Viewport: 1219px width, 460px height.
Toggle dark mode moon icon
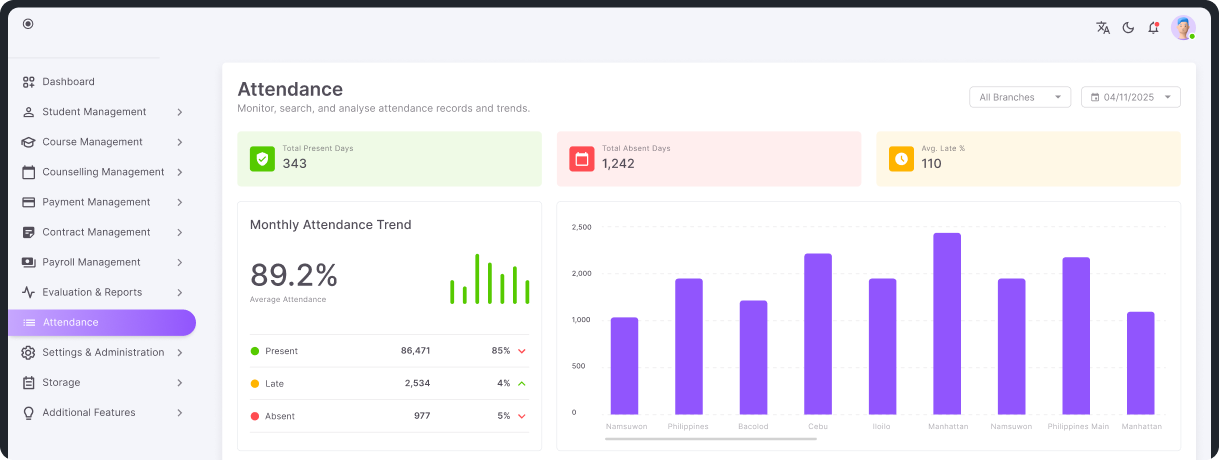pyautogui.click(x=1128, y=28)
